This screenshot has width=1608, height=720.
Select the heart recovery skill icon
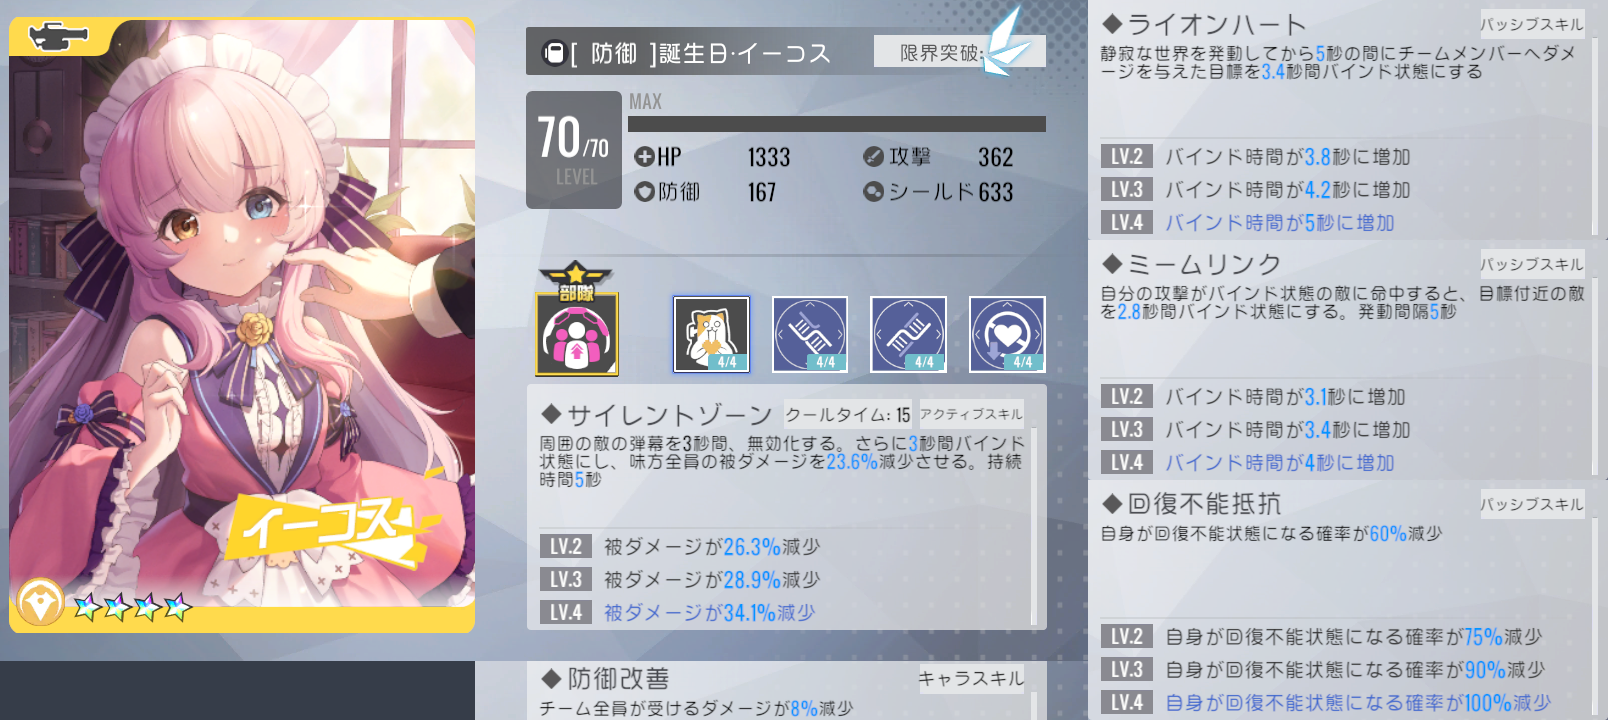[1007, 334]
